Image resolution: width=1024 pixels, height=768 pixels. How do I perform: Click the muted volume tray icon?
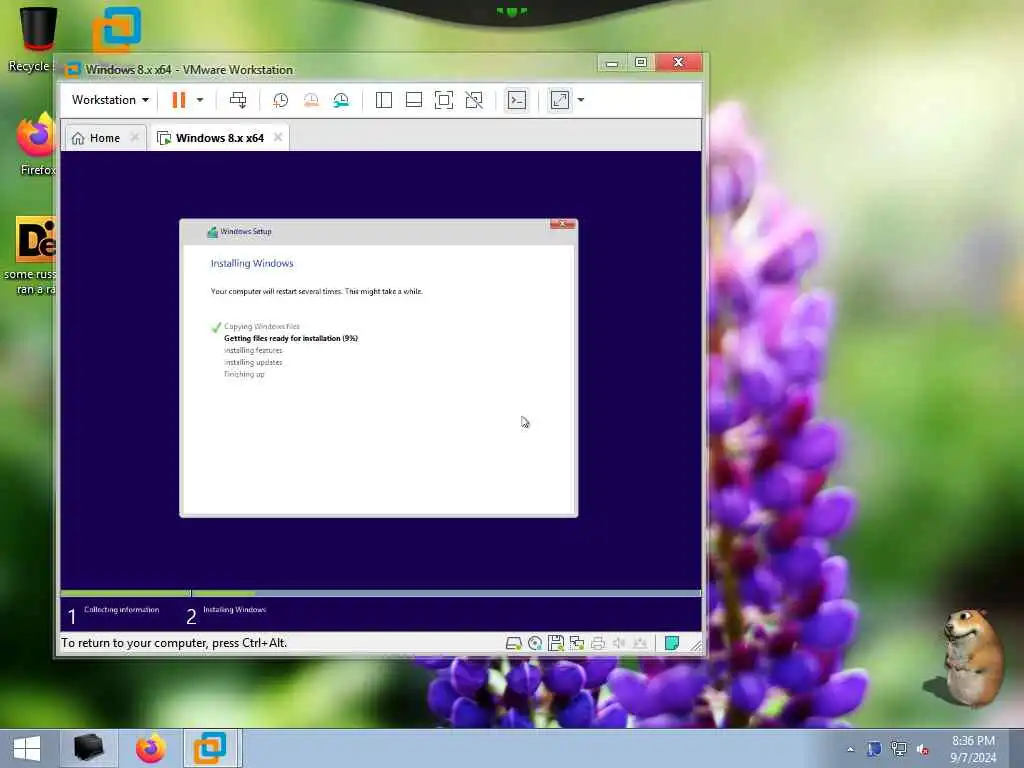[923, 749]
